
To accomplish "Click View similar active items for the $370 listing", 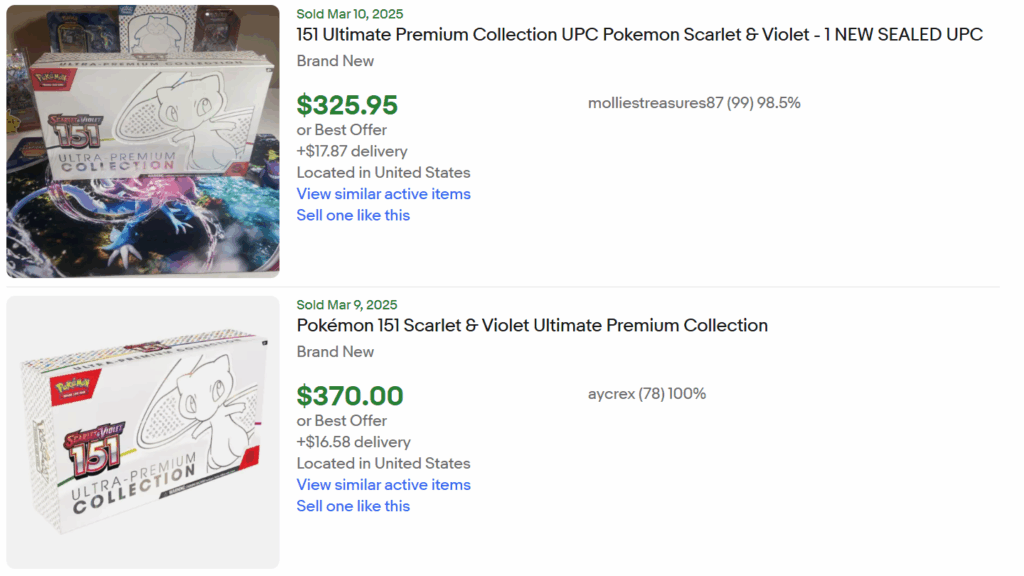I will [x=383, y=484].
